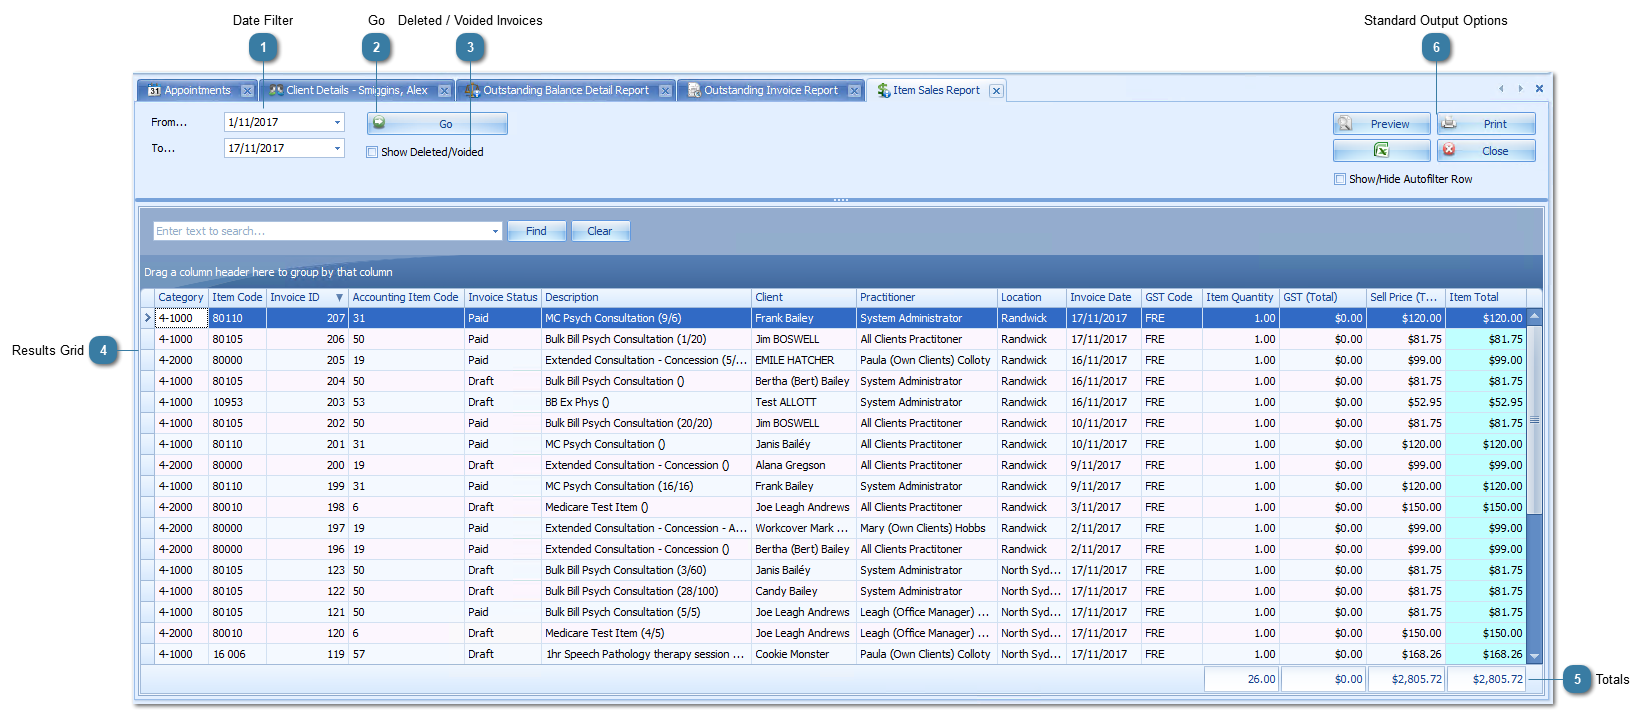Viewport: 1646px width, 713px height.
Task: Click the Find button
Action: click(537, 231)
